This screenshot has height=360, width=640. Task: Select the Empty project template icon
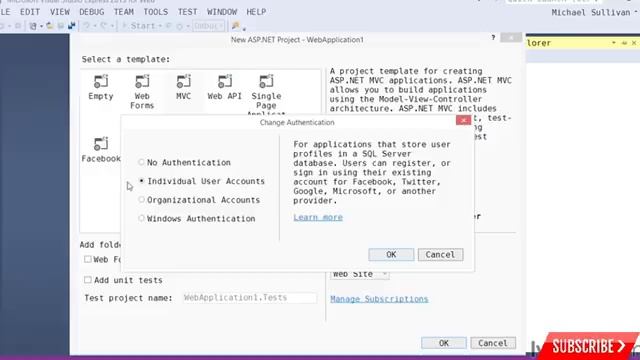click(x=101, y=82)
